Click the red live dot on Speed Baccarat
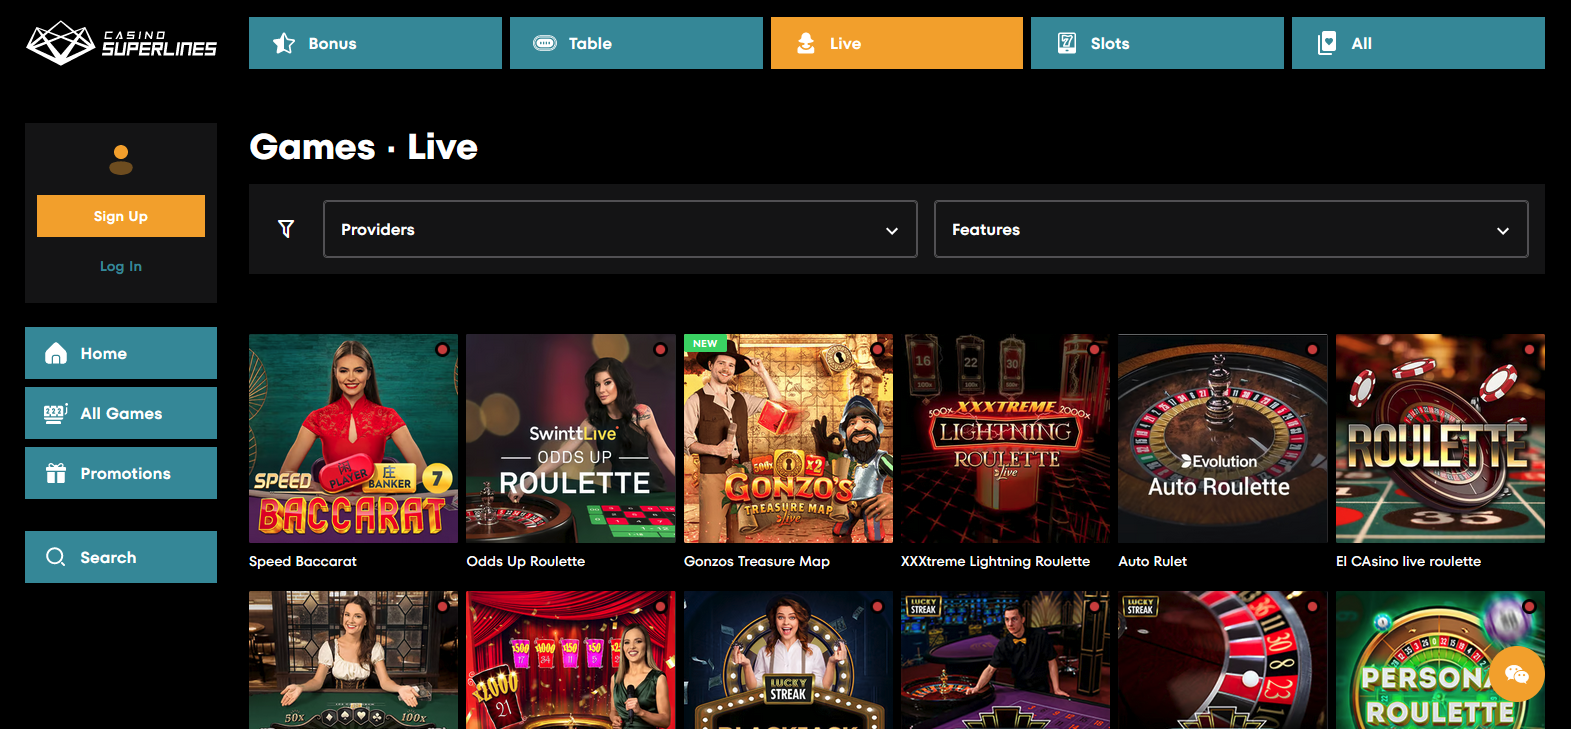The height and width of the screenshot is (729, 1571). coord(442,349)
